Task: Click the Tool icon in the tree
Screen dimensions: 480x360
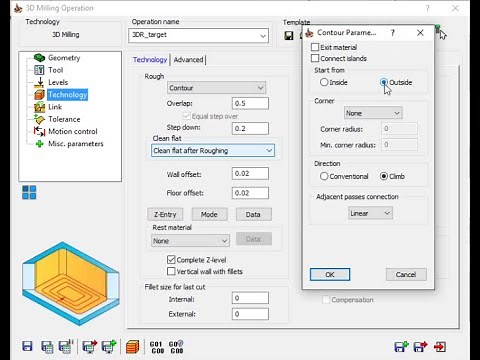Action: point(39,70)
